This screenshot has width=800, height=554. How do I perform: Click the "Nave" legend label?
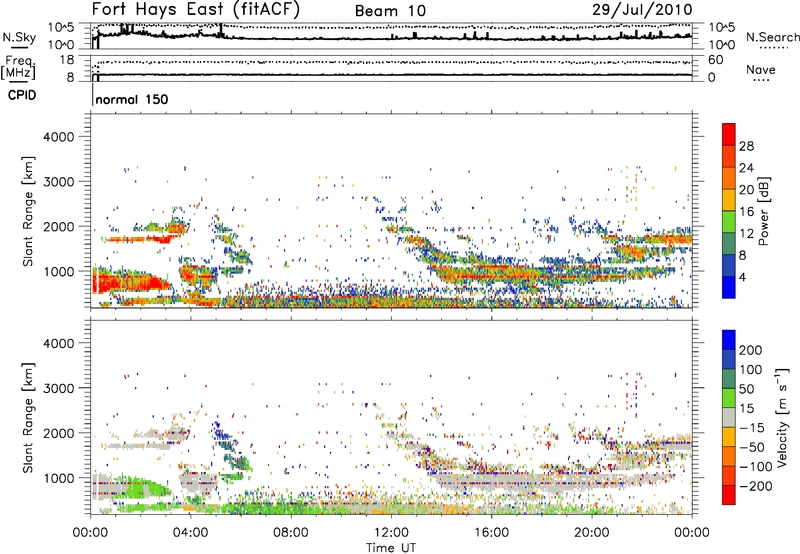coord(761,70)
